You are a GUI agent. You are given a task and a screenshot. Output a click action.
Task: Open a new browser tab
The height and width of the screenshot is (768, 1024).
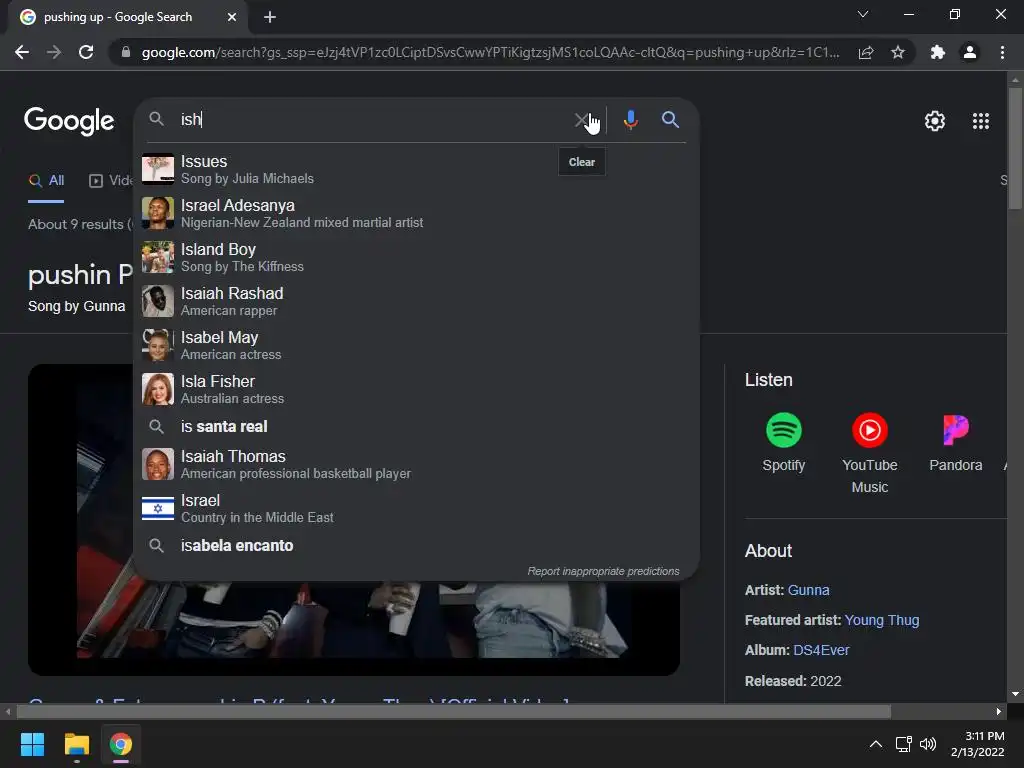pyautogui.click(x=270, y=18)
